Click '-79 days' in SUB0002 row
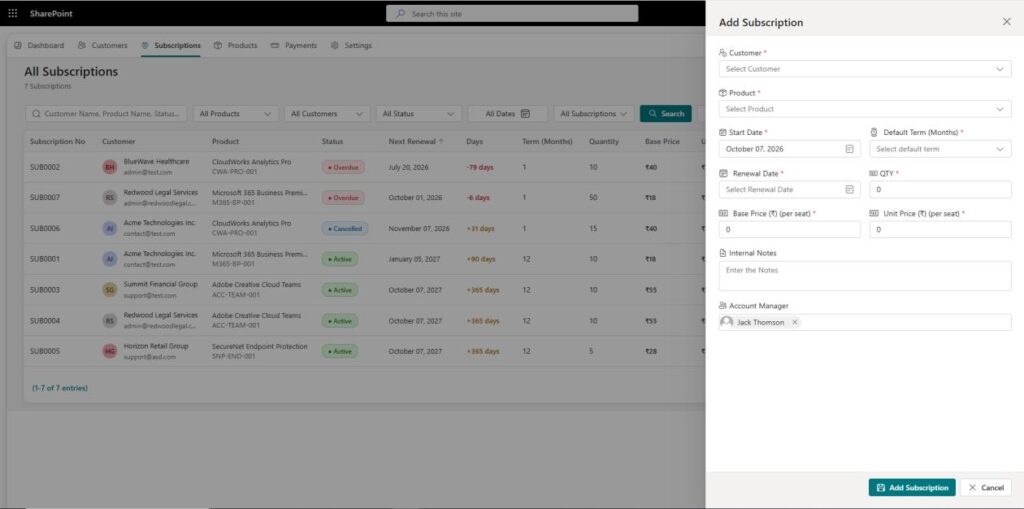The height and width of the screenshot is (509, 1024). pyautogui.click(x=480, y=167)
